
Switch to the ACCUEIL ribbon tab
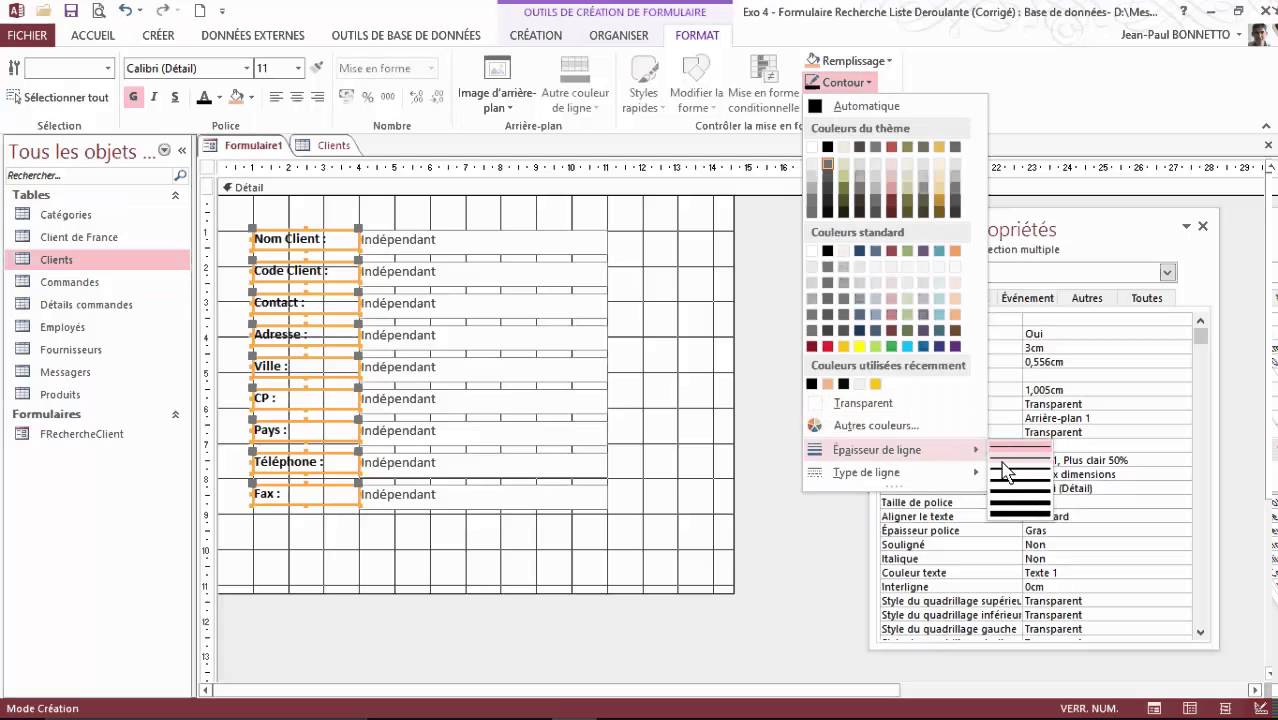click(x=93, y=35)
